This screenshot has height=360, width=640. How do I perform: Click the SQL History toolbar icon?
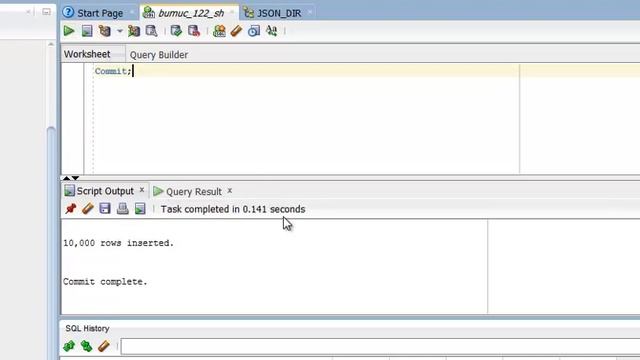[254, 31]
